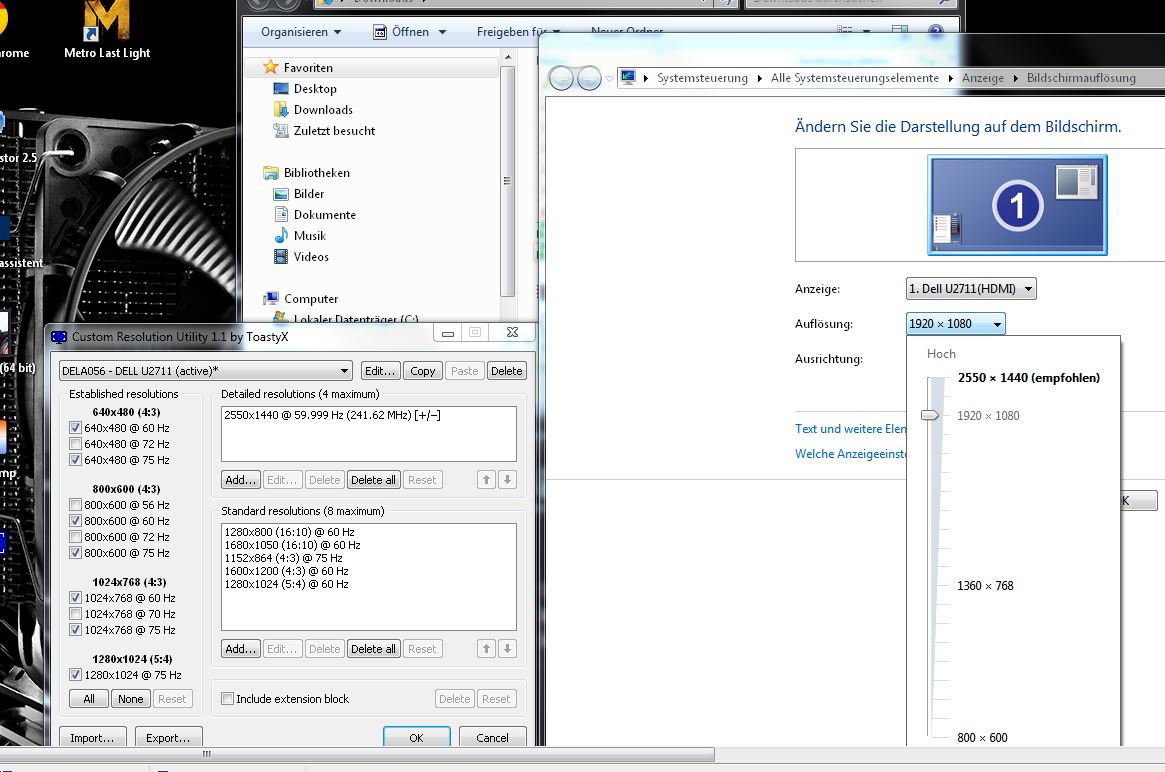This screenshot has height=772, width=1165.
Task: Expand Systemsteuerung breadcrumb arrow
Action: coord(759,78)
